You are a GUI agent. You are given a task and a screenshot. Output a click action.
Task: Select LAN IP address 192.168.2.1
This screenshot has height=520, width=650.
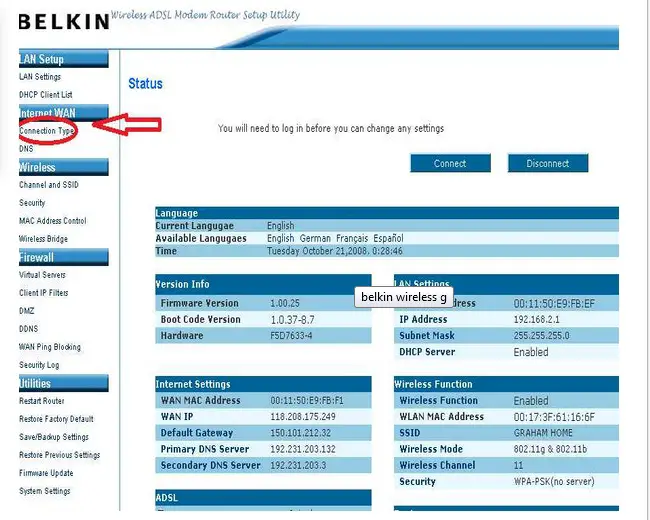536,320
